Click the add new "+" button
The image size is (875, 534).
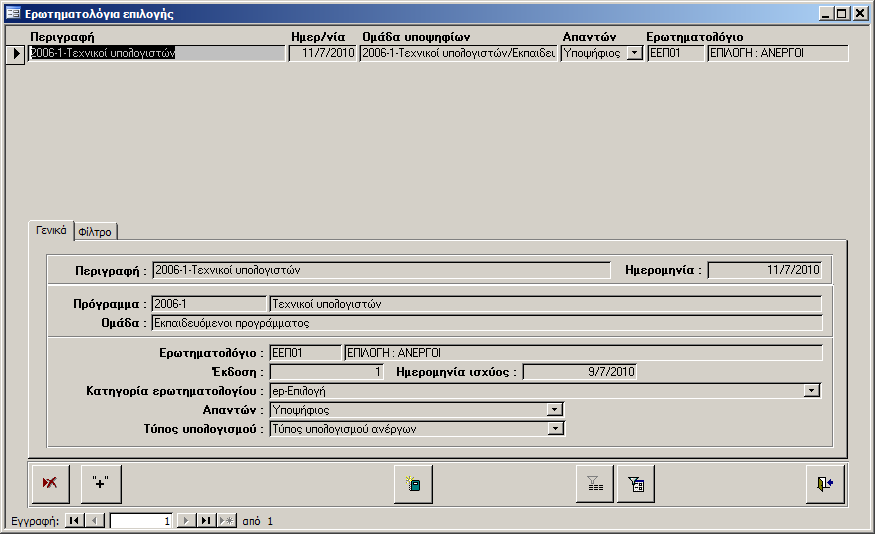(x=101, y=484)
